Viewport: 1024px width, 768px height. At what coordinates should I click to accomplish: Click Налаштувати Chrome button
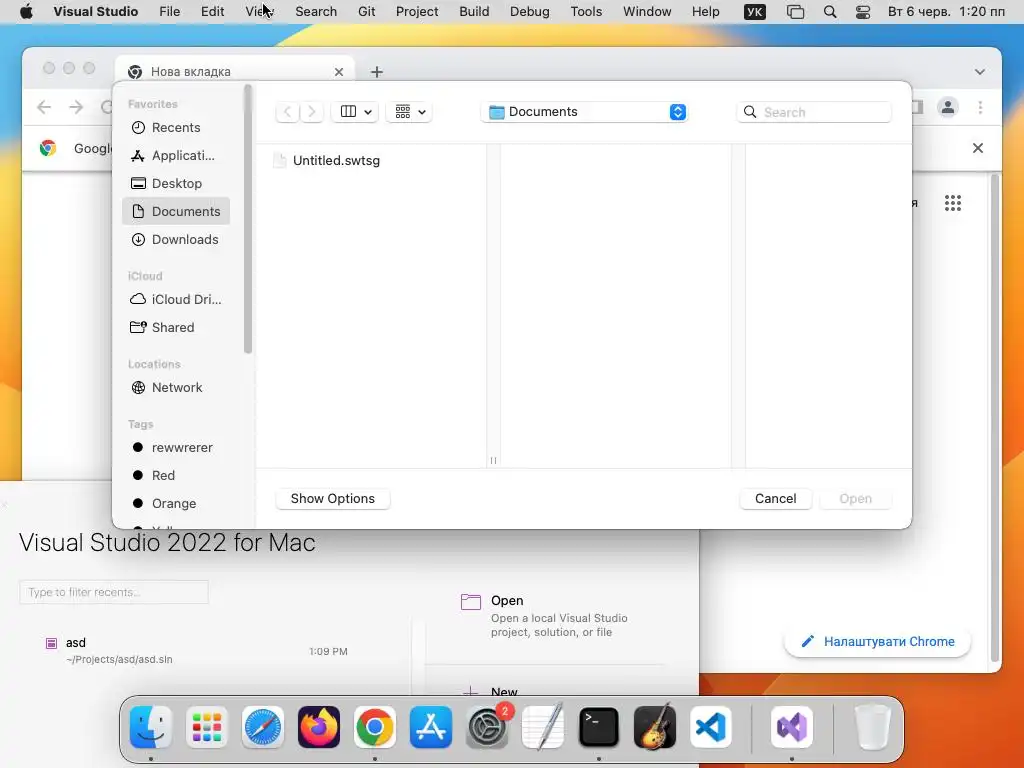click(877, 641)
